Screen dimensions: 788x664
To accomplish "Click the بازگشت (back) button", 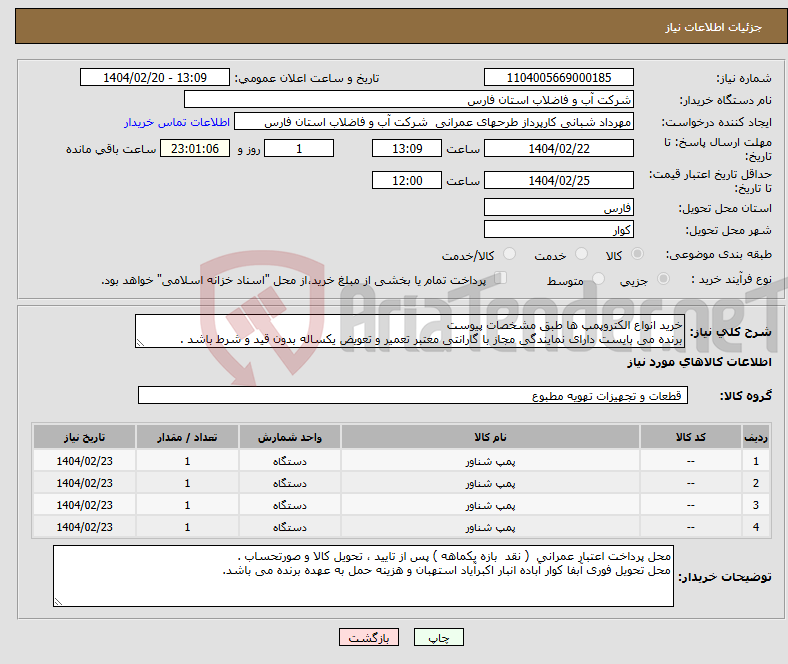I will point(369,637).
